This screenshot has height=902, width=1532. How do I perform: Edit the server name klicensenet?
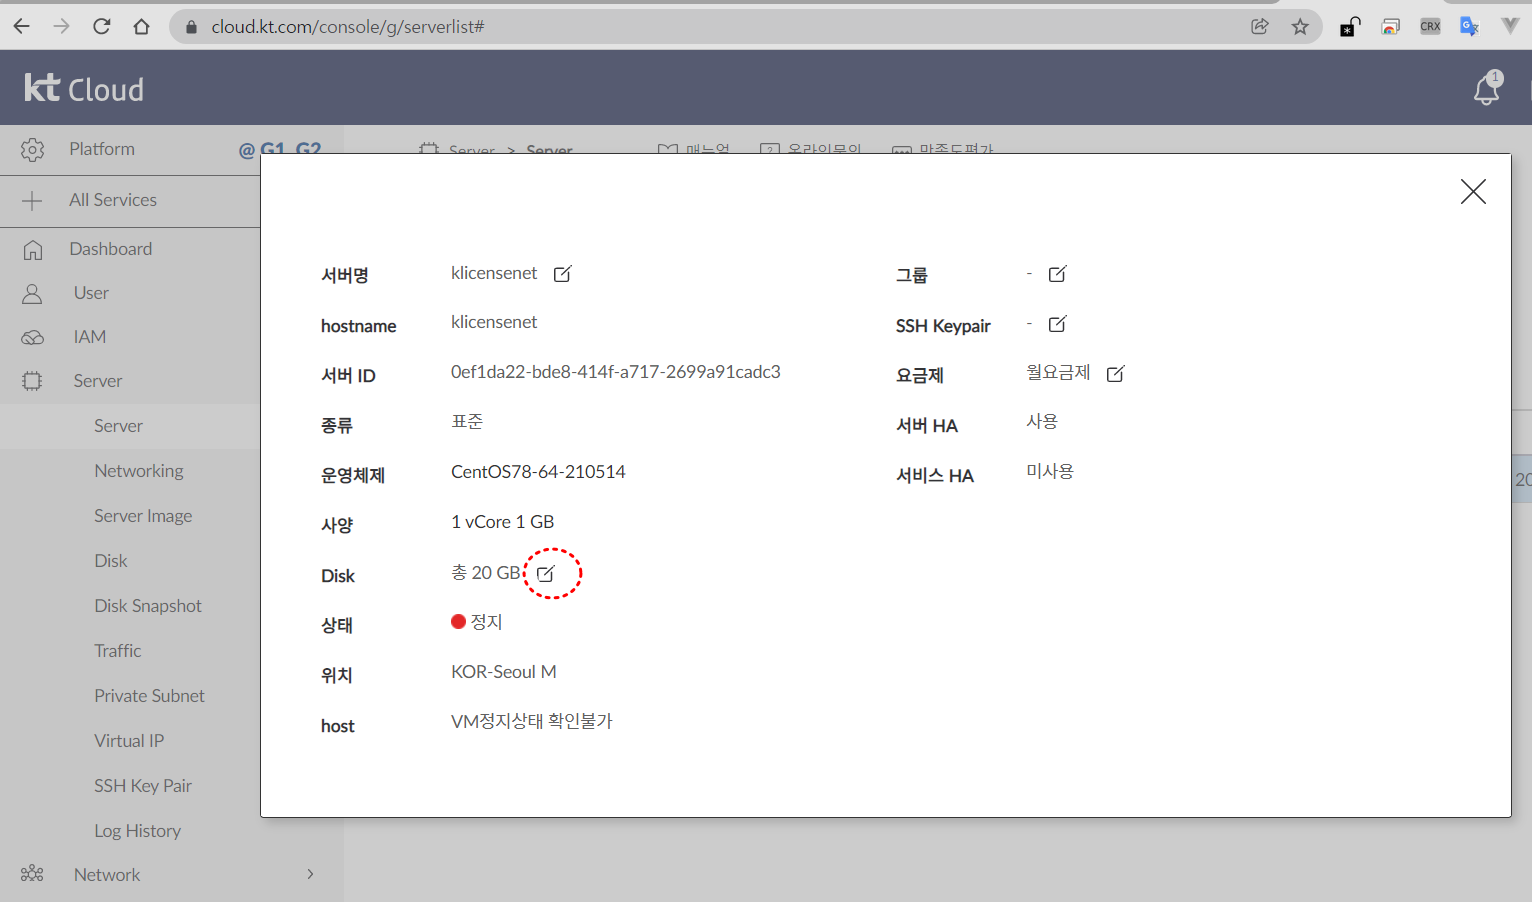[563, 274]
